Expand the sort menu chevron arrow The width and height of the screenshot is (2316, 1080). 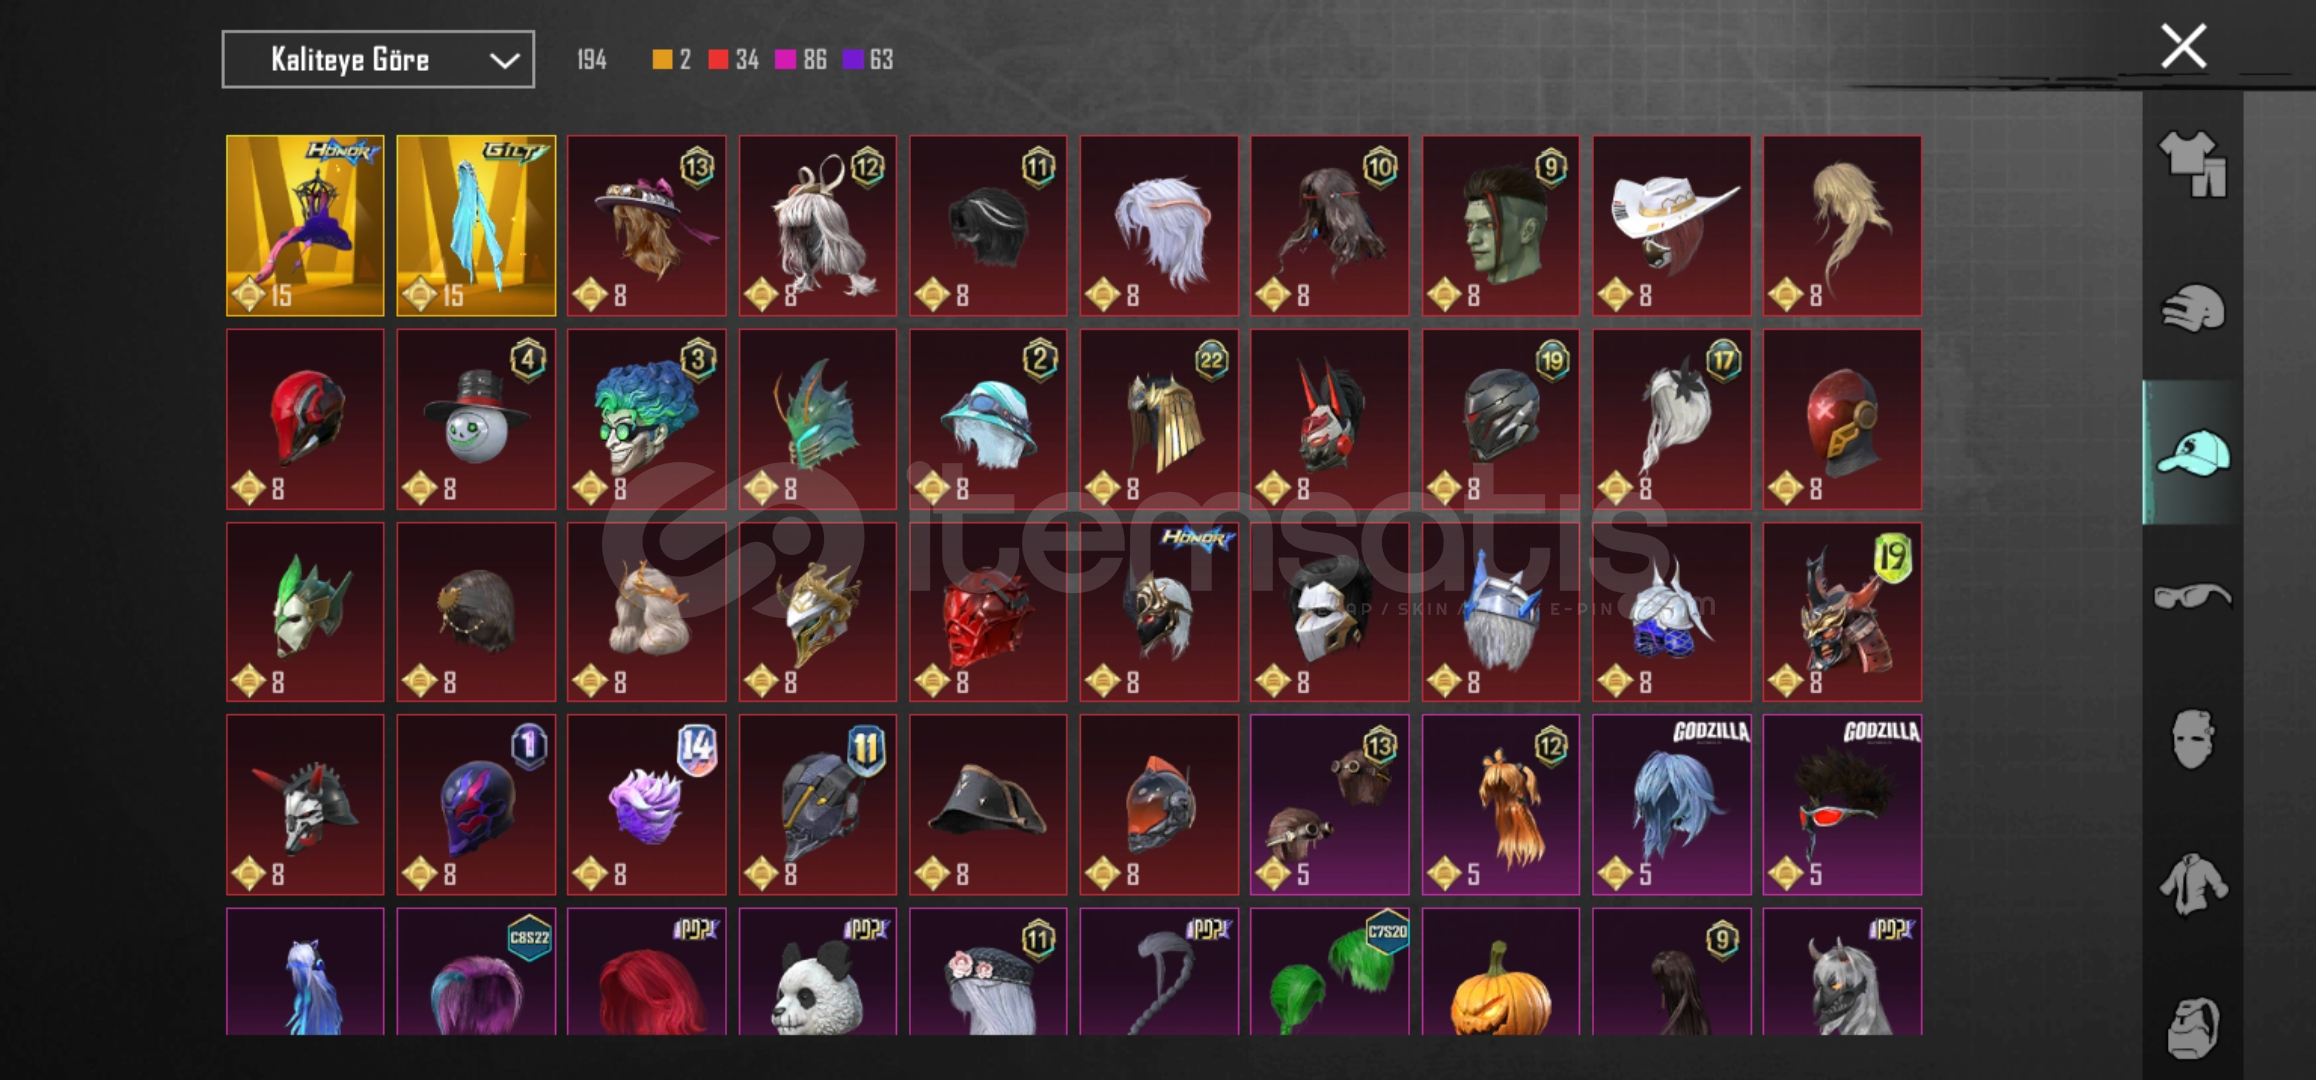tap(505, 60)
